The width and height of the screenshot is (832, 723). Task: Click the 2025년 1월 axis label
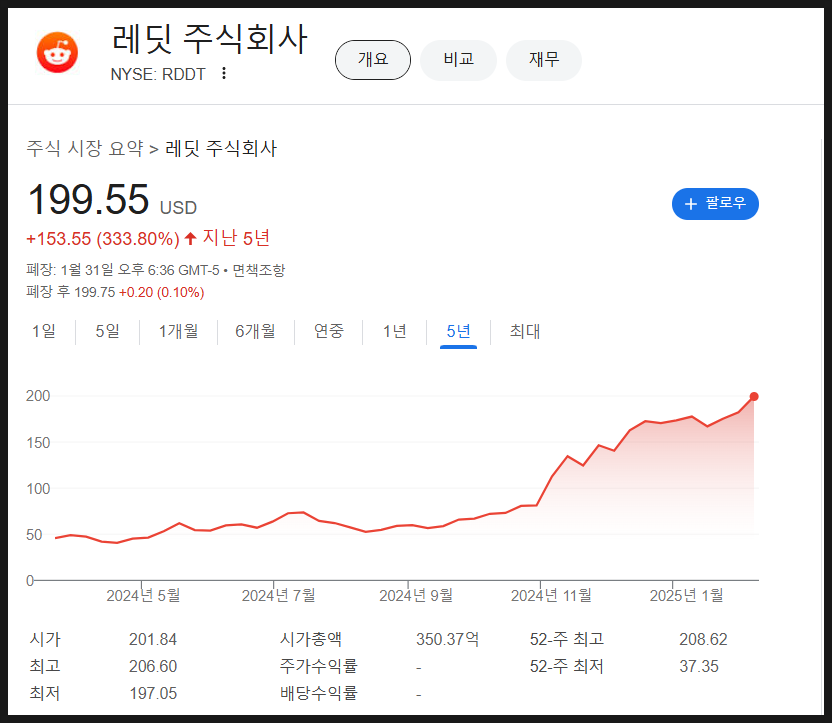tap(687, 596)
